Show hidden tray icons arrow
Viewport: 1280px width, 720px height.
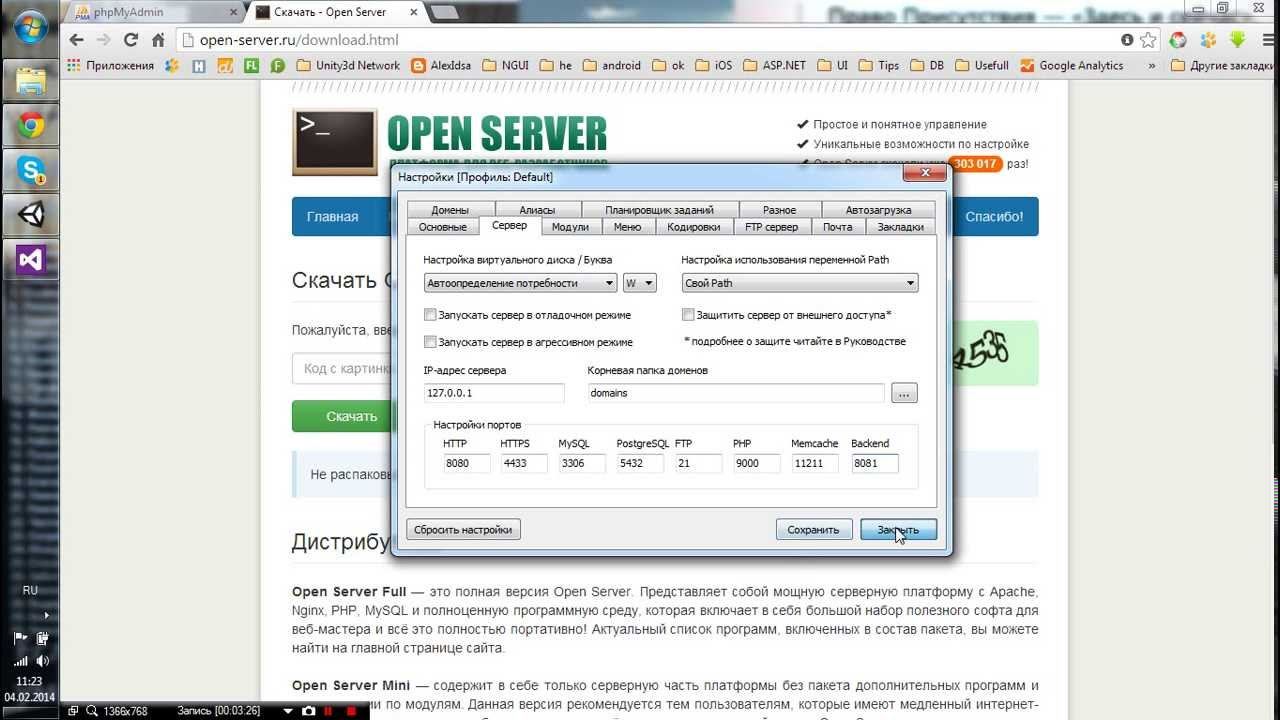[x=46, y=615]
